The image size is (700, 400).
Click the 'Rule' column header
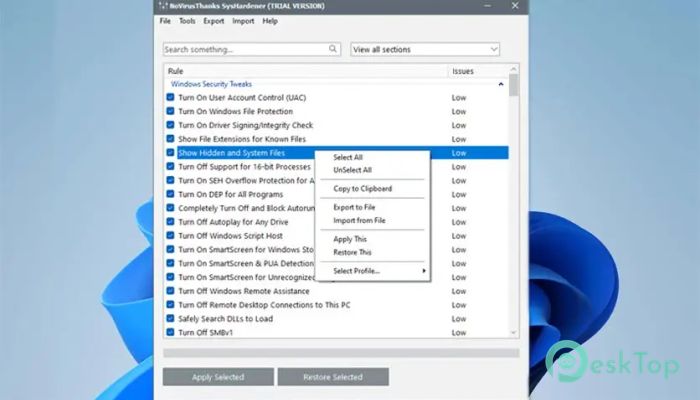pos(306,71)
